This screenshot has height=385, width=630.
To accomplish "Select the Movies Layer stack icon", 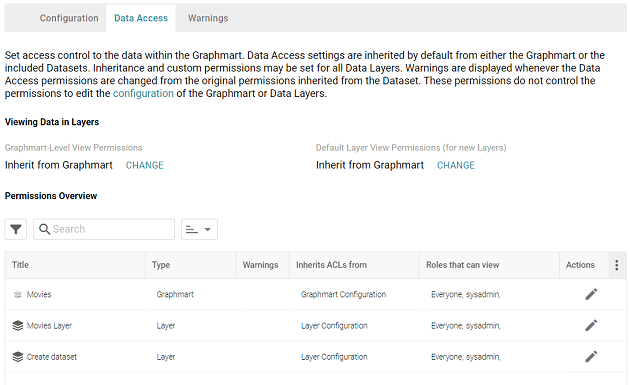I will (x=18, y=326).
